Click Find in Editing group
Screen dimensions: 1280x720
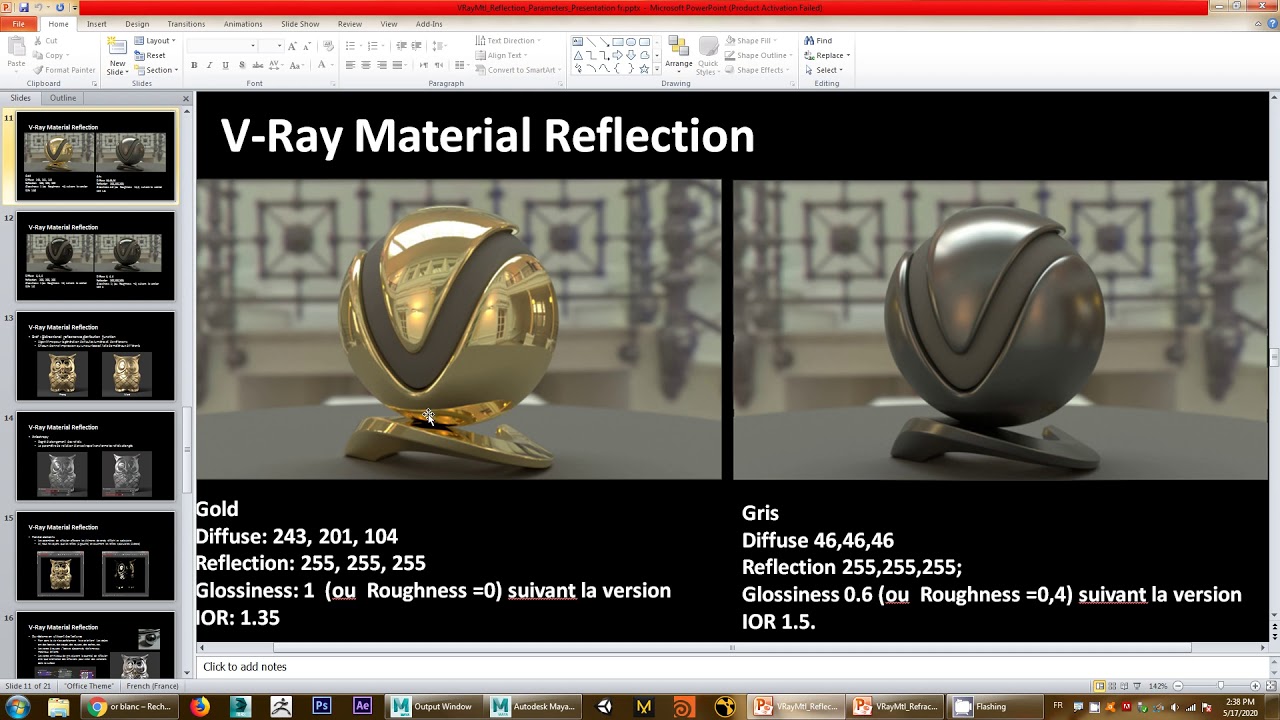point(818,41)
